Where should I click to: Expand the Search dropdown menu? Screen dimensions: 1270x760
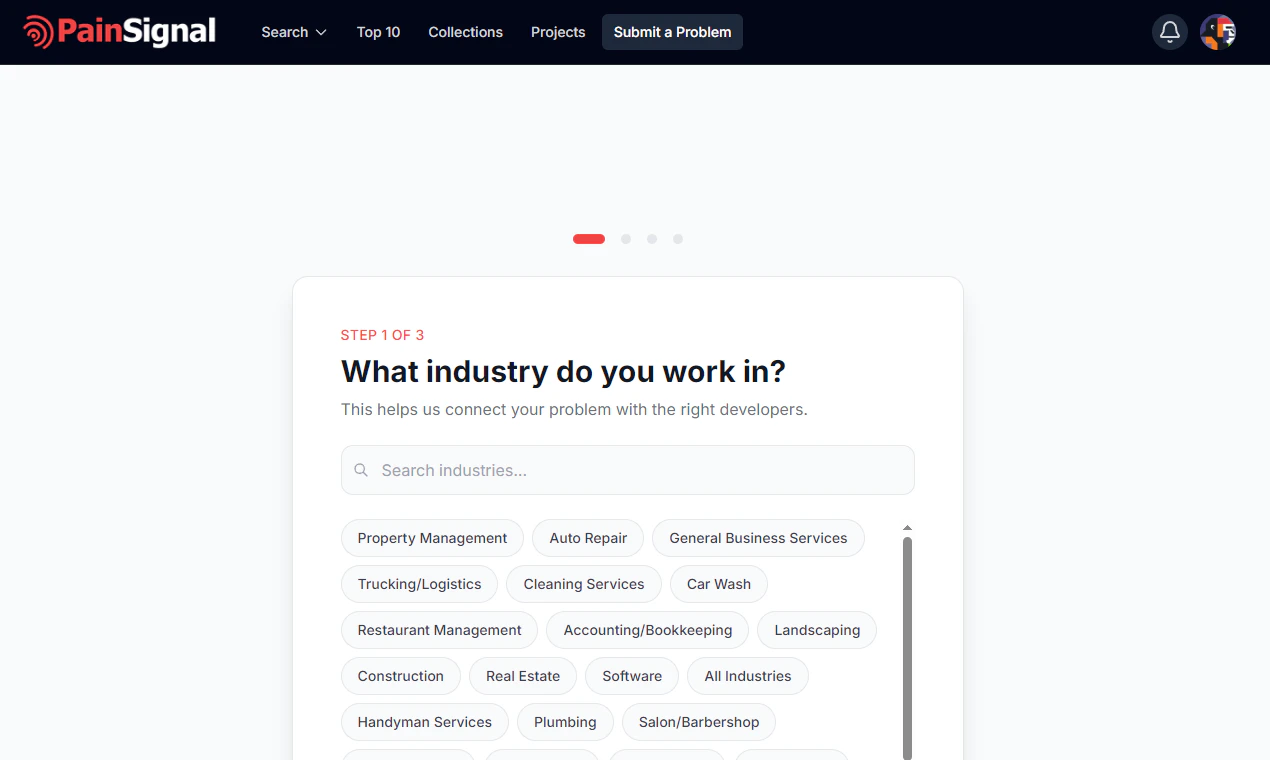click(x=294, y=32)
